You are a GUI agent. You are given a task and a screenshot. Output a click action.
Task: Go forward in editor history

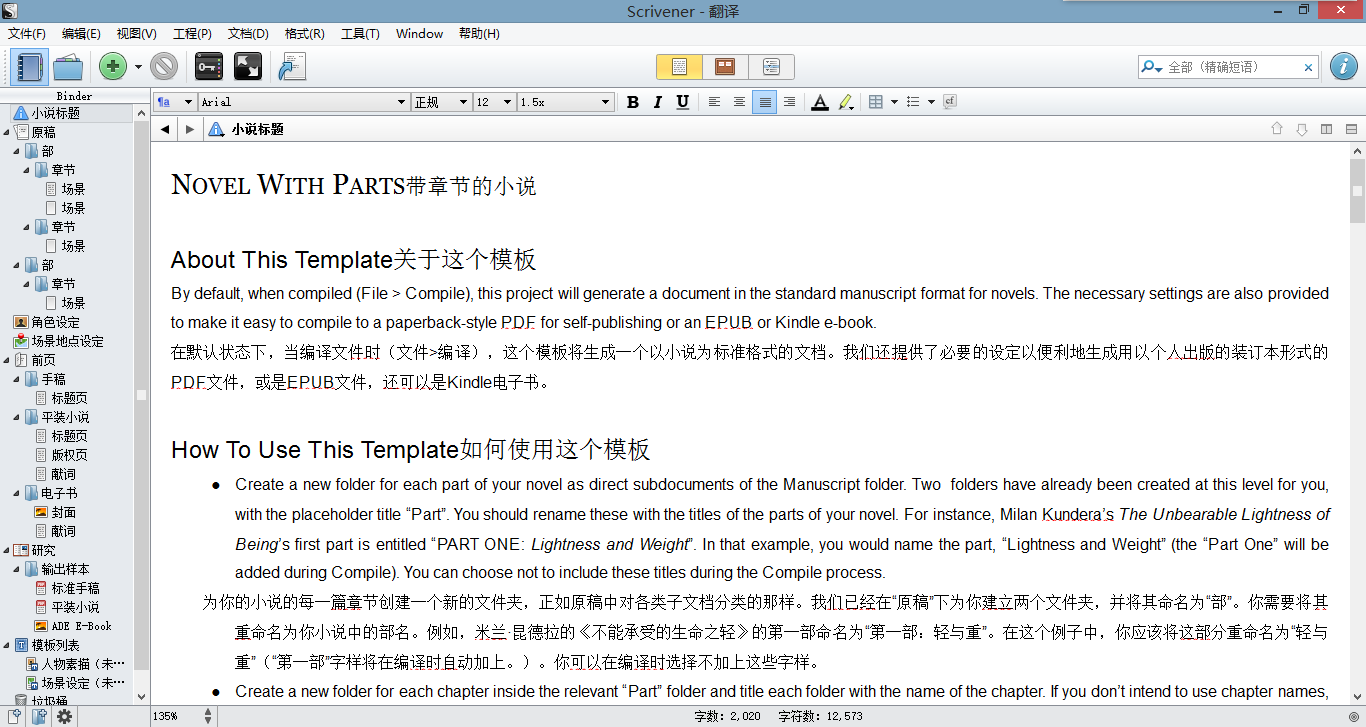[x=190, y=129]
